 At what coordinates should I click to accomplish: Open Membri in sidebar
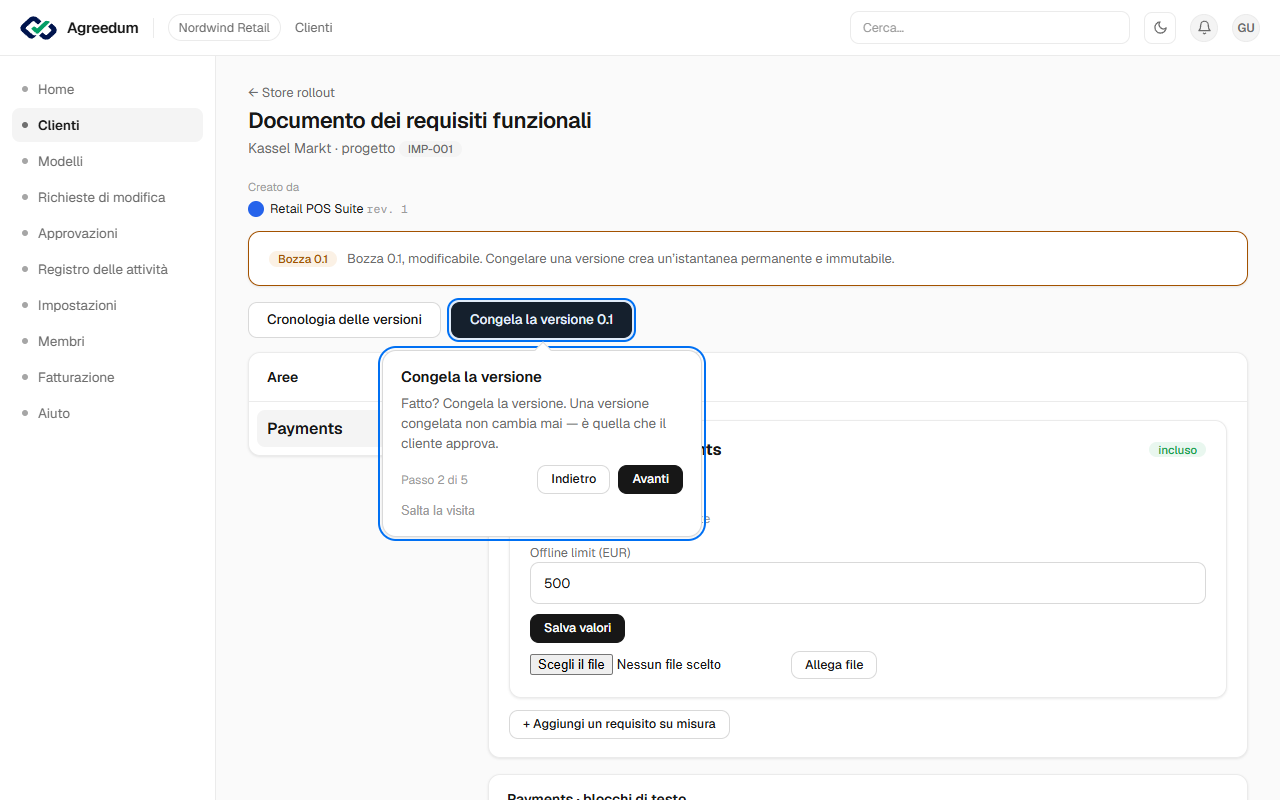coord(107,341)
